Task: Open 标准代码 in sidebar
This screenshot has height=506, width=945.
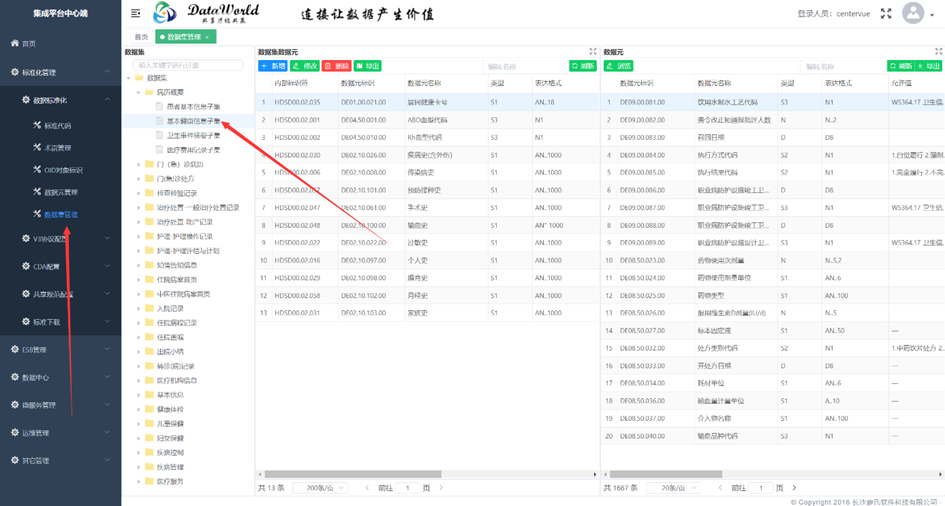Action: coord(58,125)
